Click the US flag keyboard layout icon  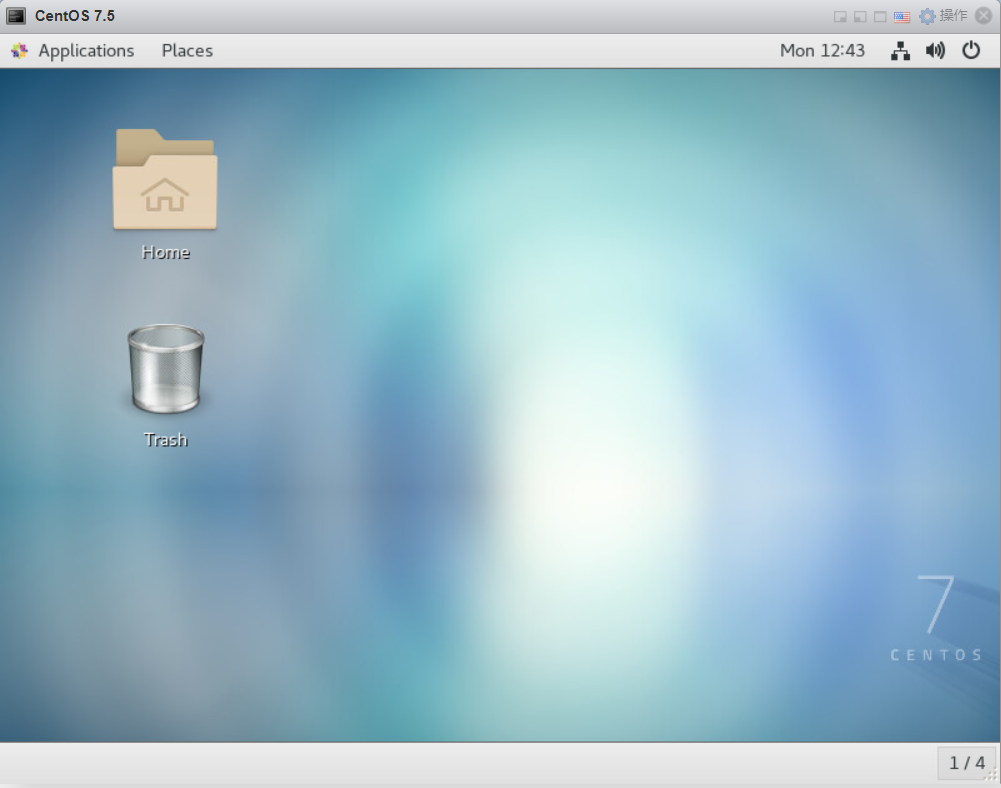[902, 17]
